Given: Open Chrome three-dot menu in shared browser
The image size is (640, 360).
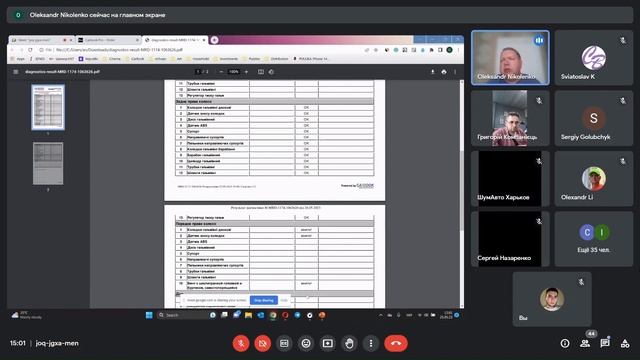Looking at the screenshot, I should 458,50.
